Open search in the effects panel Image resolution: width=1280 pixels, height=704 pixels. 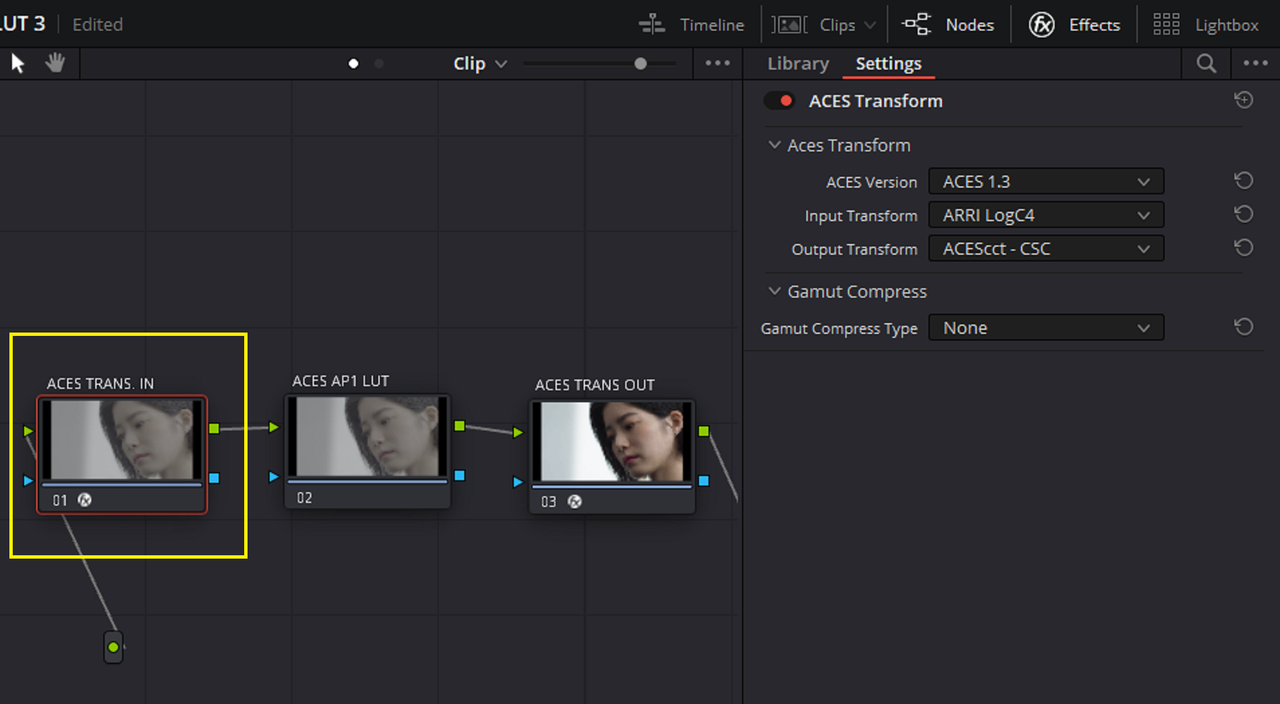[x=1207, y=63]
